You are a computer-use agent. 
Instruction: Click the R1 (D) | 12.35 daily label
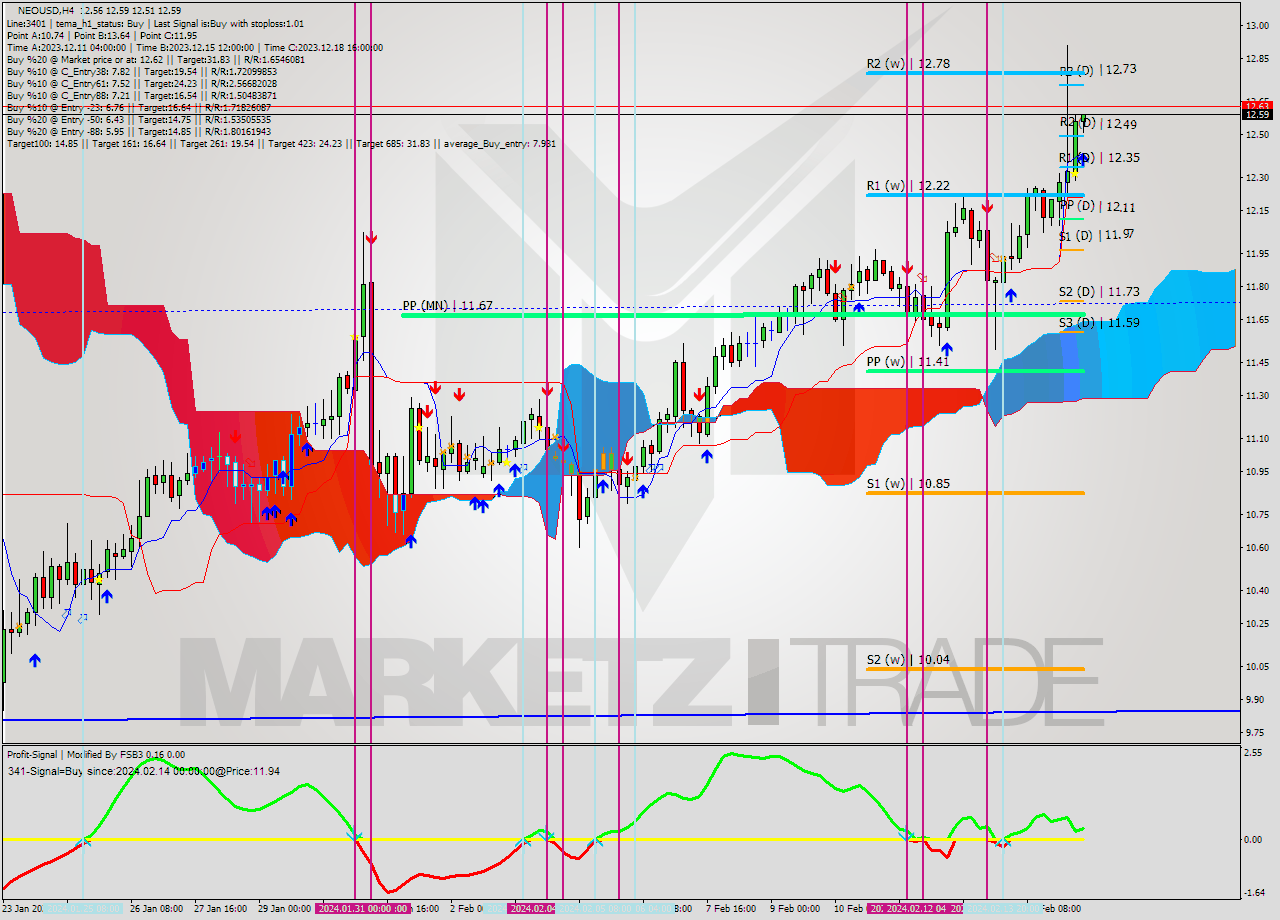tap(1099, 158)
